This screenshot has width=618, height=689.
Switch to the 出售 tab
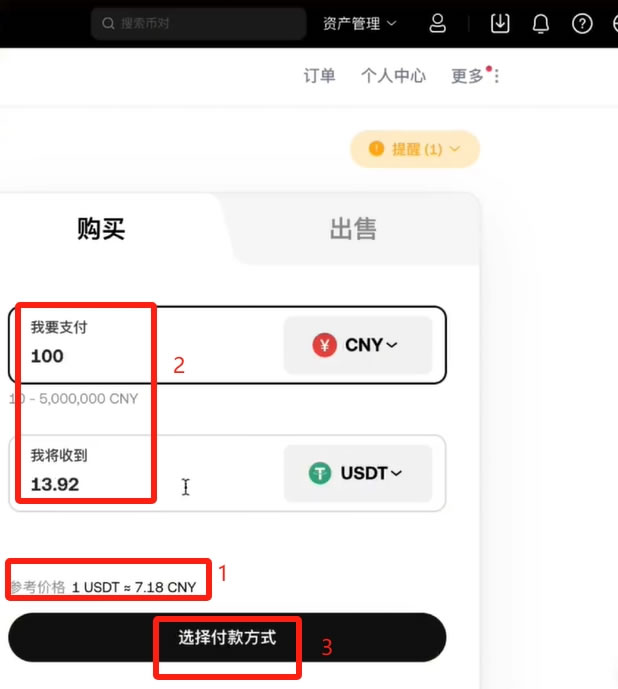[x=353, y=229]
